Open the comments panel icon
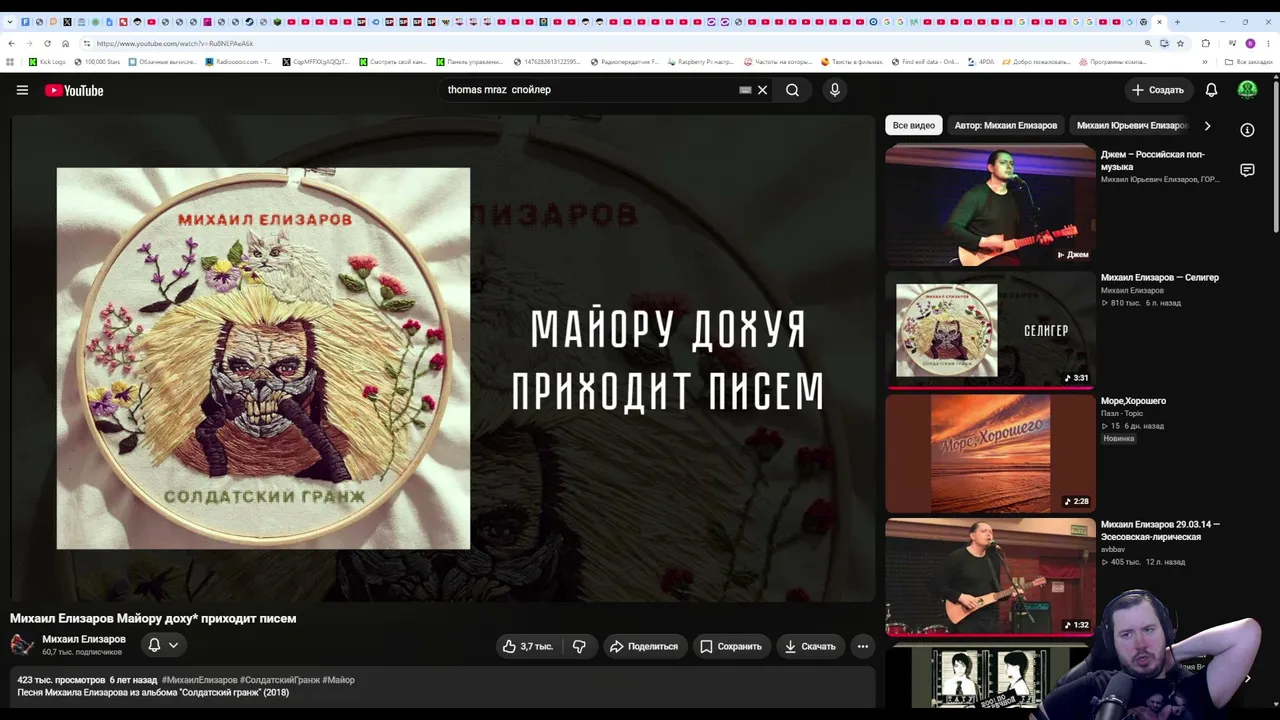1280x720 pixels. pos(1247,170)
